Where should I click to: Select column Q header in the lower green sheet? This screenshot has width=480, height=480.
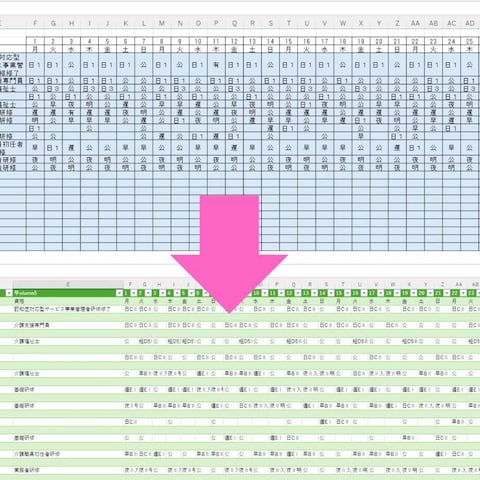pyautogui.click(x=293, y=284)
